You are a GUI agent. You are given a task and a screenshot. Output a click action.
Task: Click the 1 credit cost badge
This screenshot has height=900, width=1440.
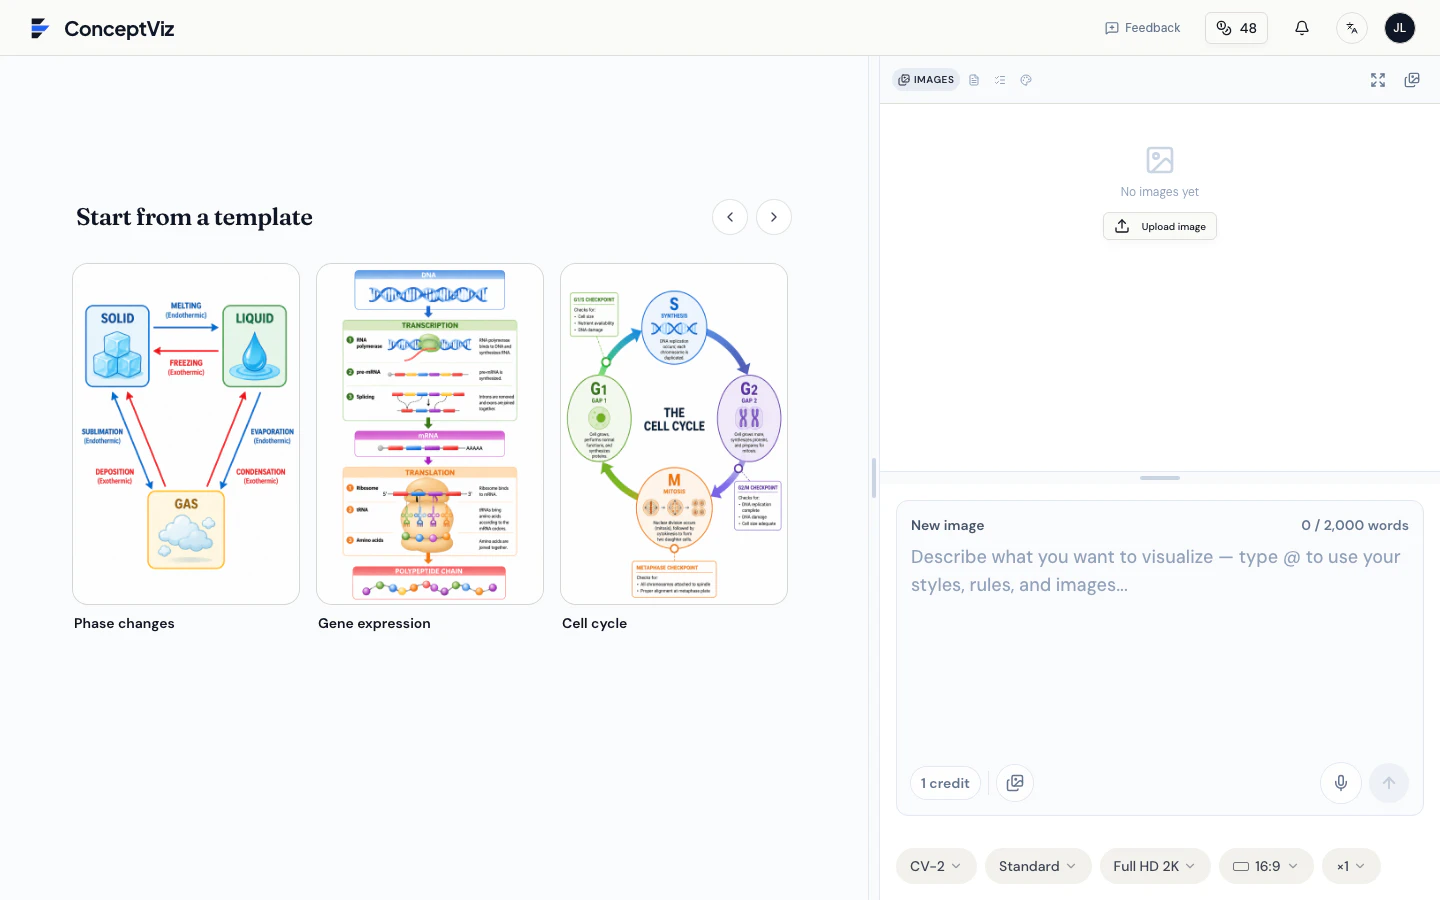pos(945,783)
